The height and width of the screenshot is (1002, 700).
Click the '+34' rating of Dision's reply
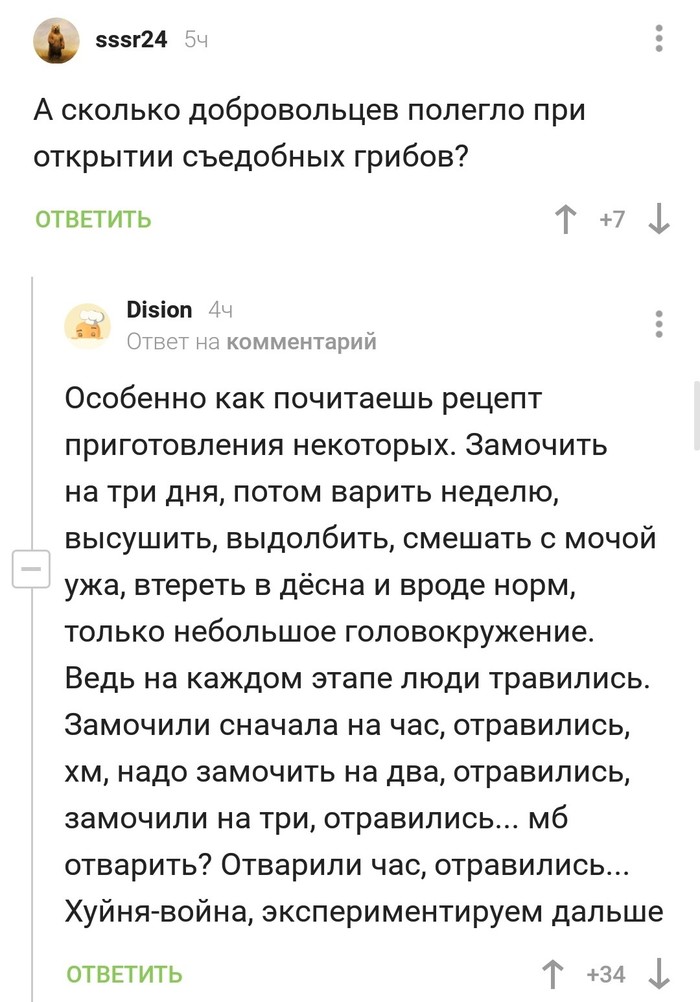click(x=604, y=972)
